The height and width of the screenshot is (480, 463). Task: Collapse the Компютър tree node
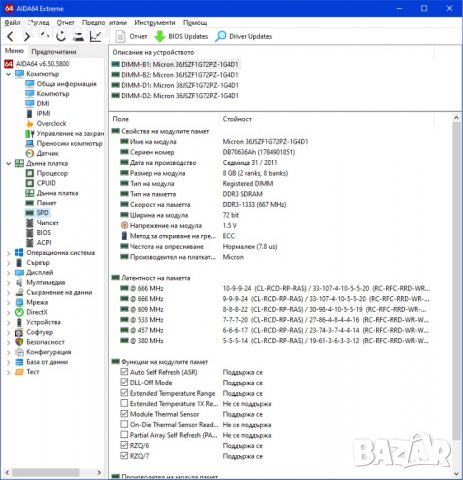pyautogui.click(x=9, y=74)
